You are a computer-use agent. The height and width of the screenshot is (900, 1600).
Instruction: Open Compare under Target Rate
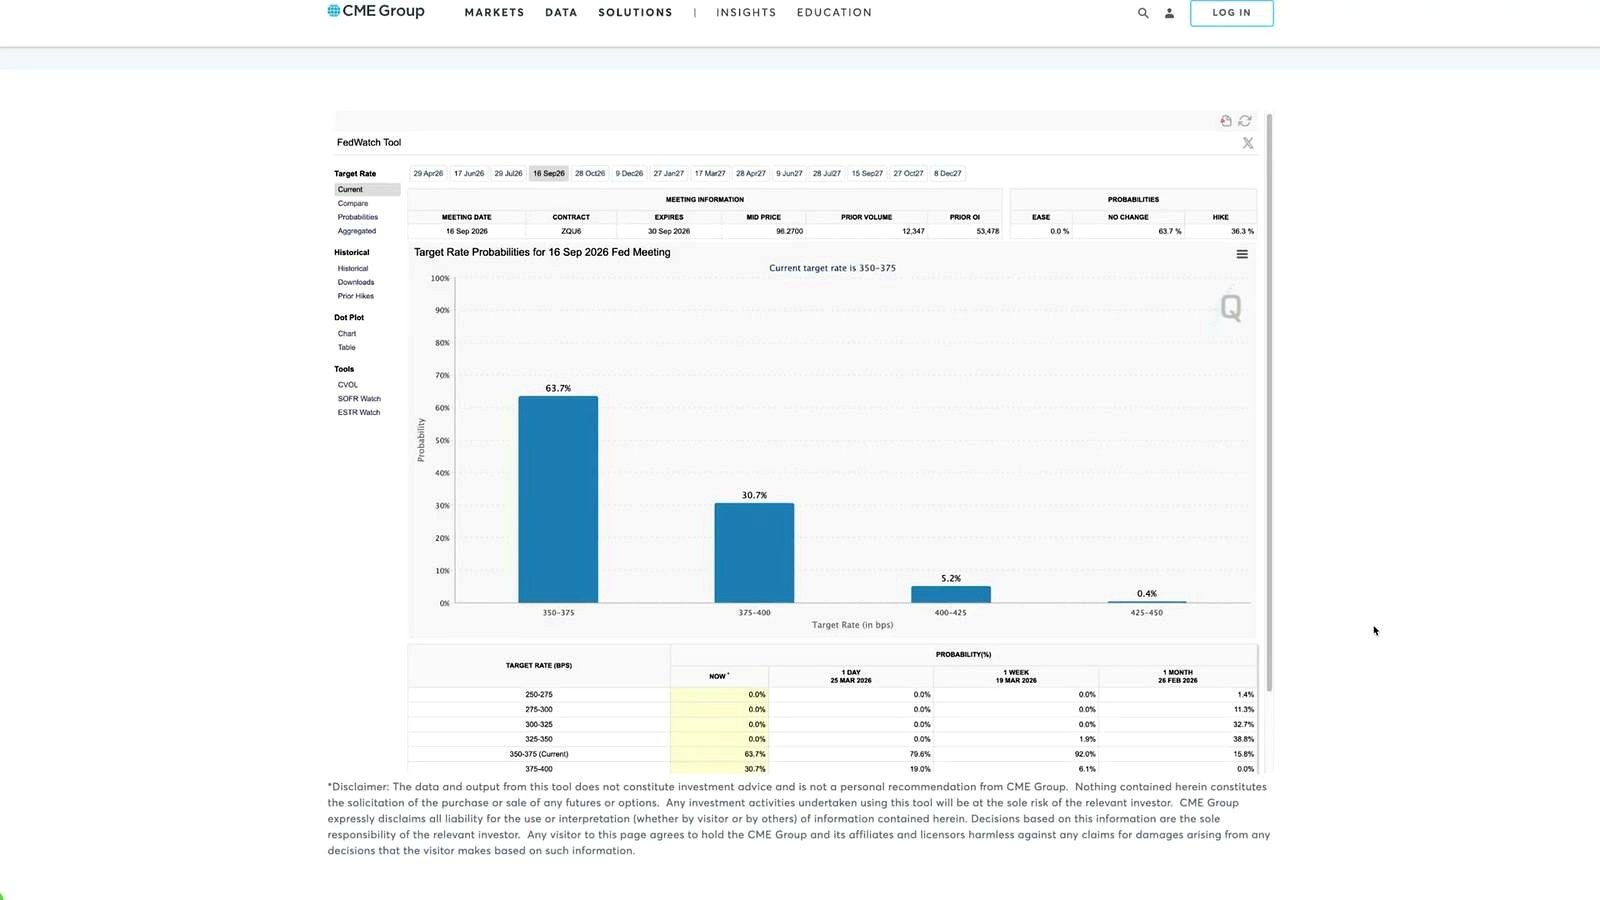(x=353, y=203)
